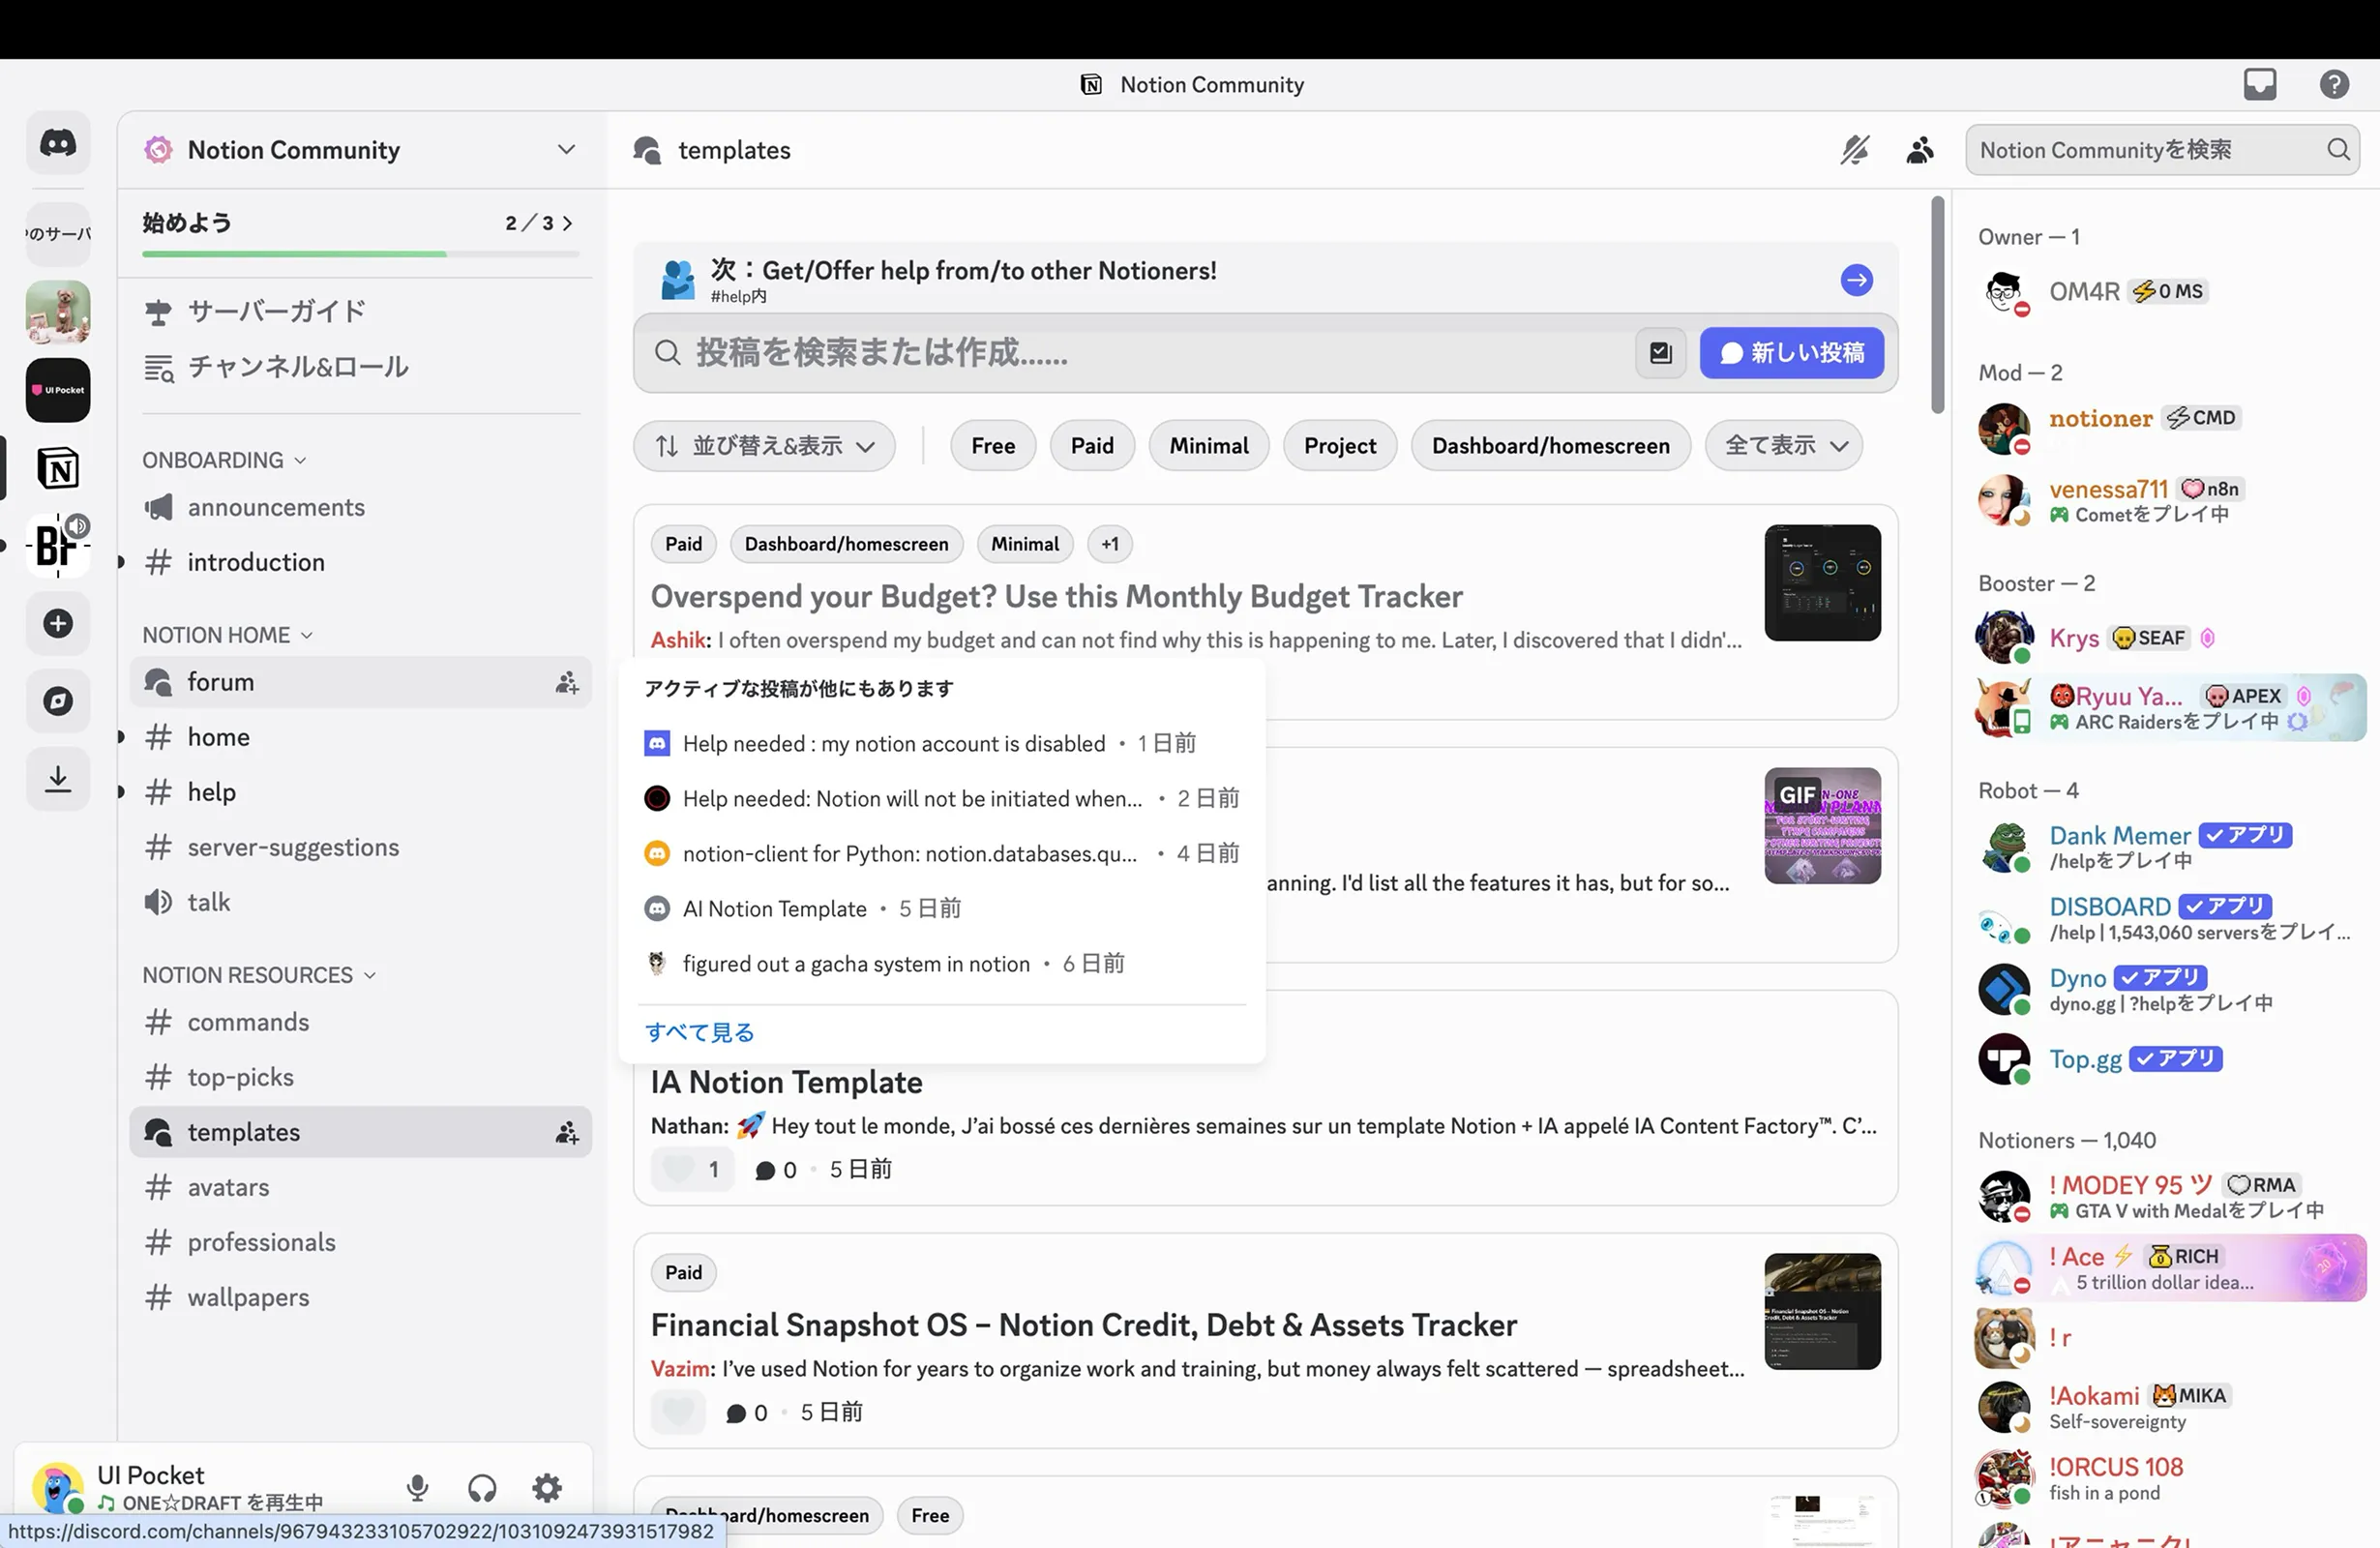Open the introduction channel
Viewport: 2380px width, 1548px height.
(x=361, y=563)
